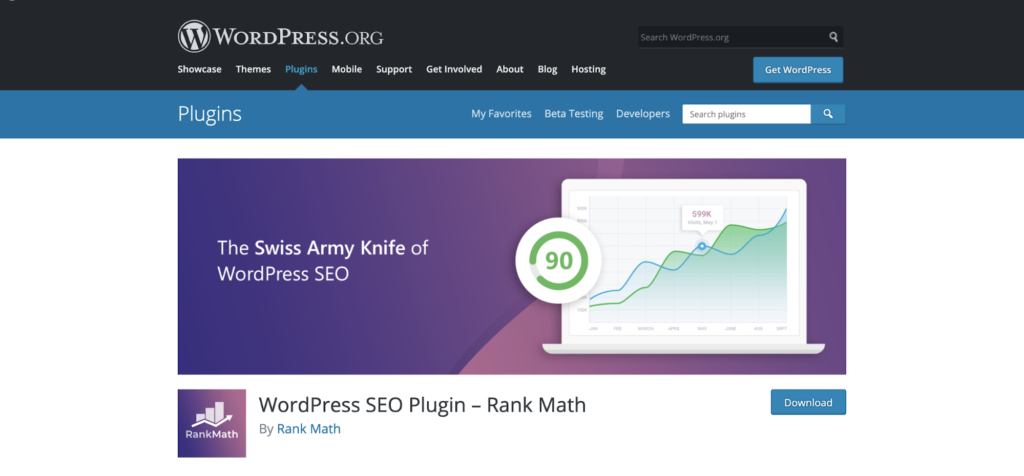Click the Swiss Army Knife banner image
Image resolution: width=1024 pixels, height=476 pixels.
click(512, 266)
